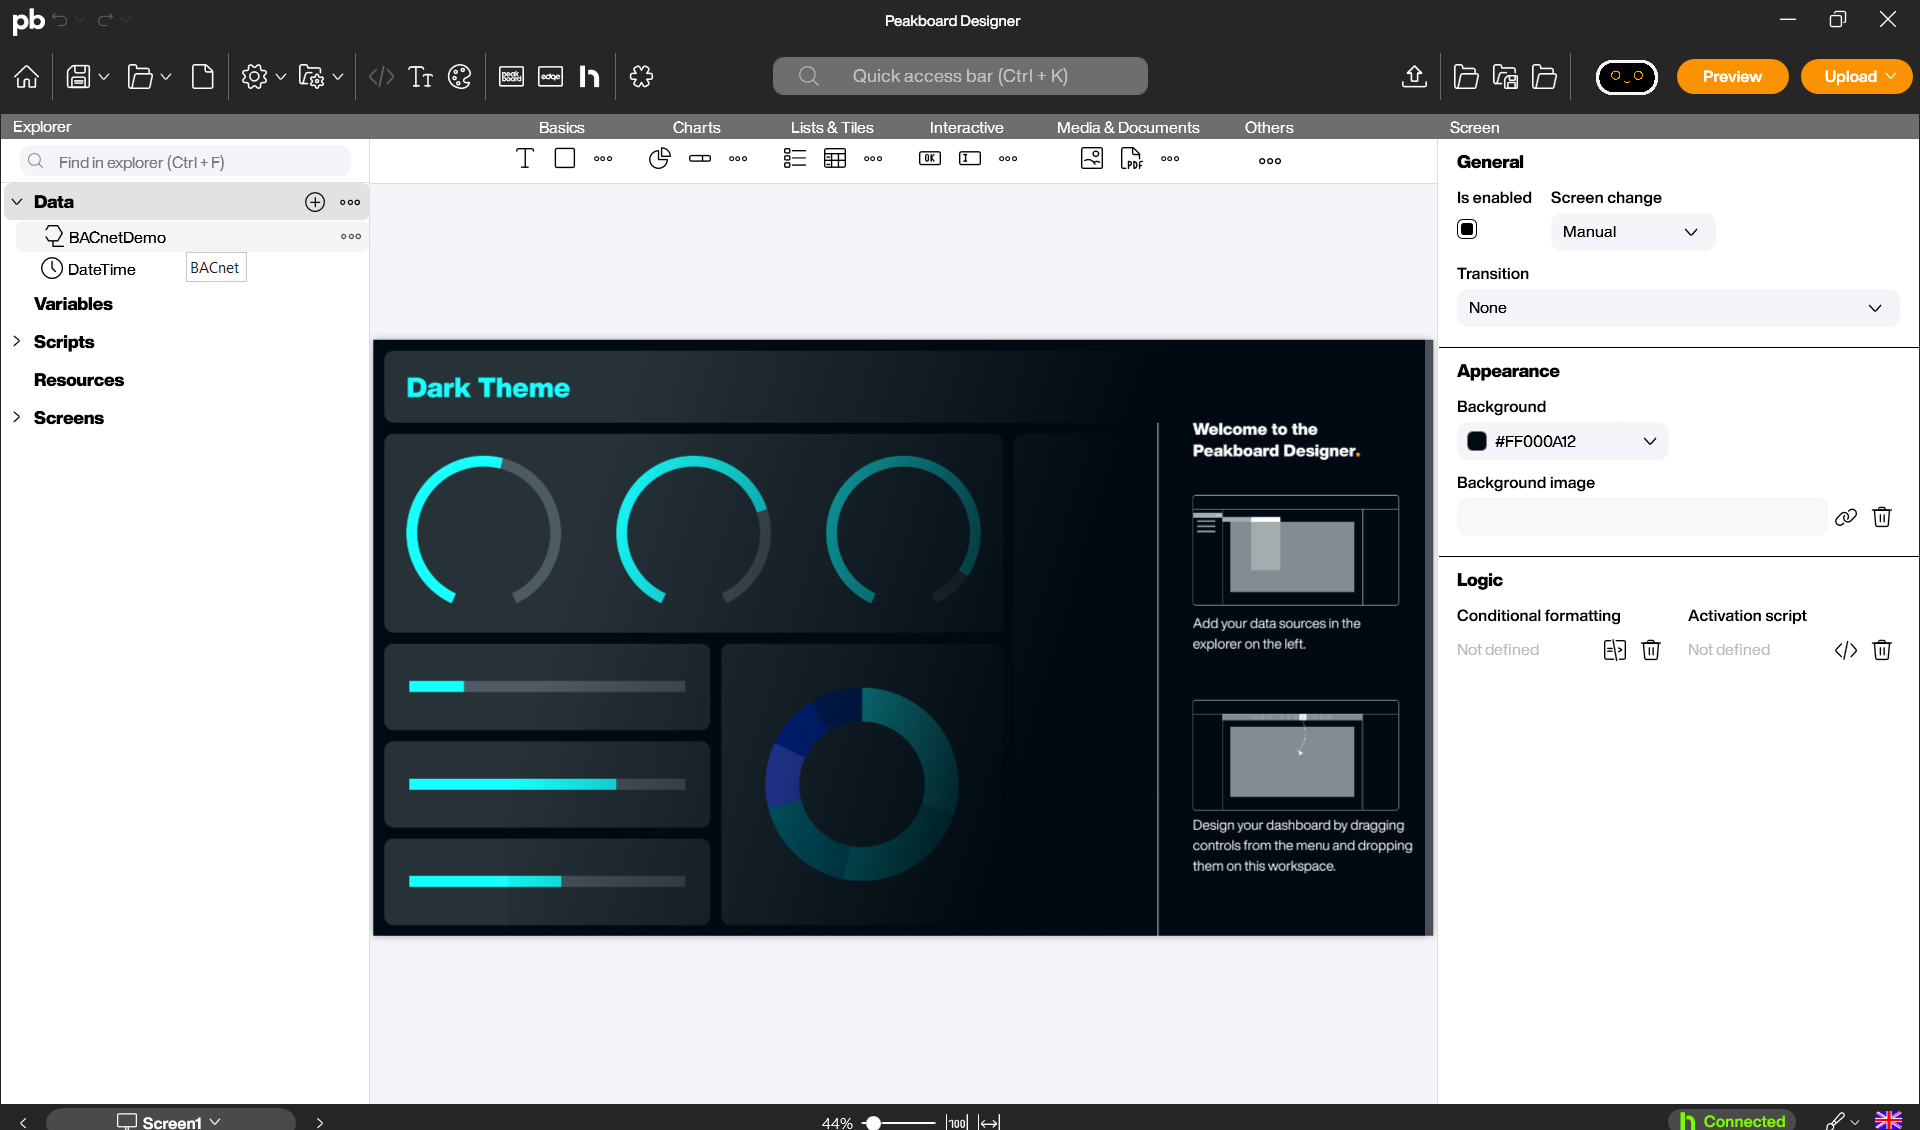The height and width of the screenshot is (1130, 1920).
Task: Click the orange Preview button
Action: tap(1732, 77)
